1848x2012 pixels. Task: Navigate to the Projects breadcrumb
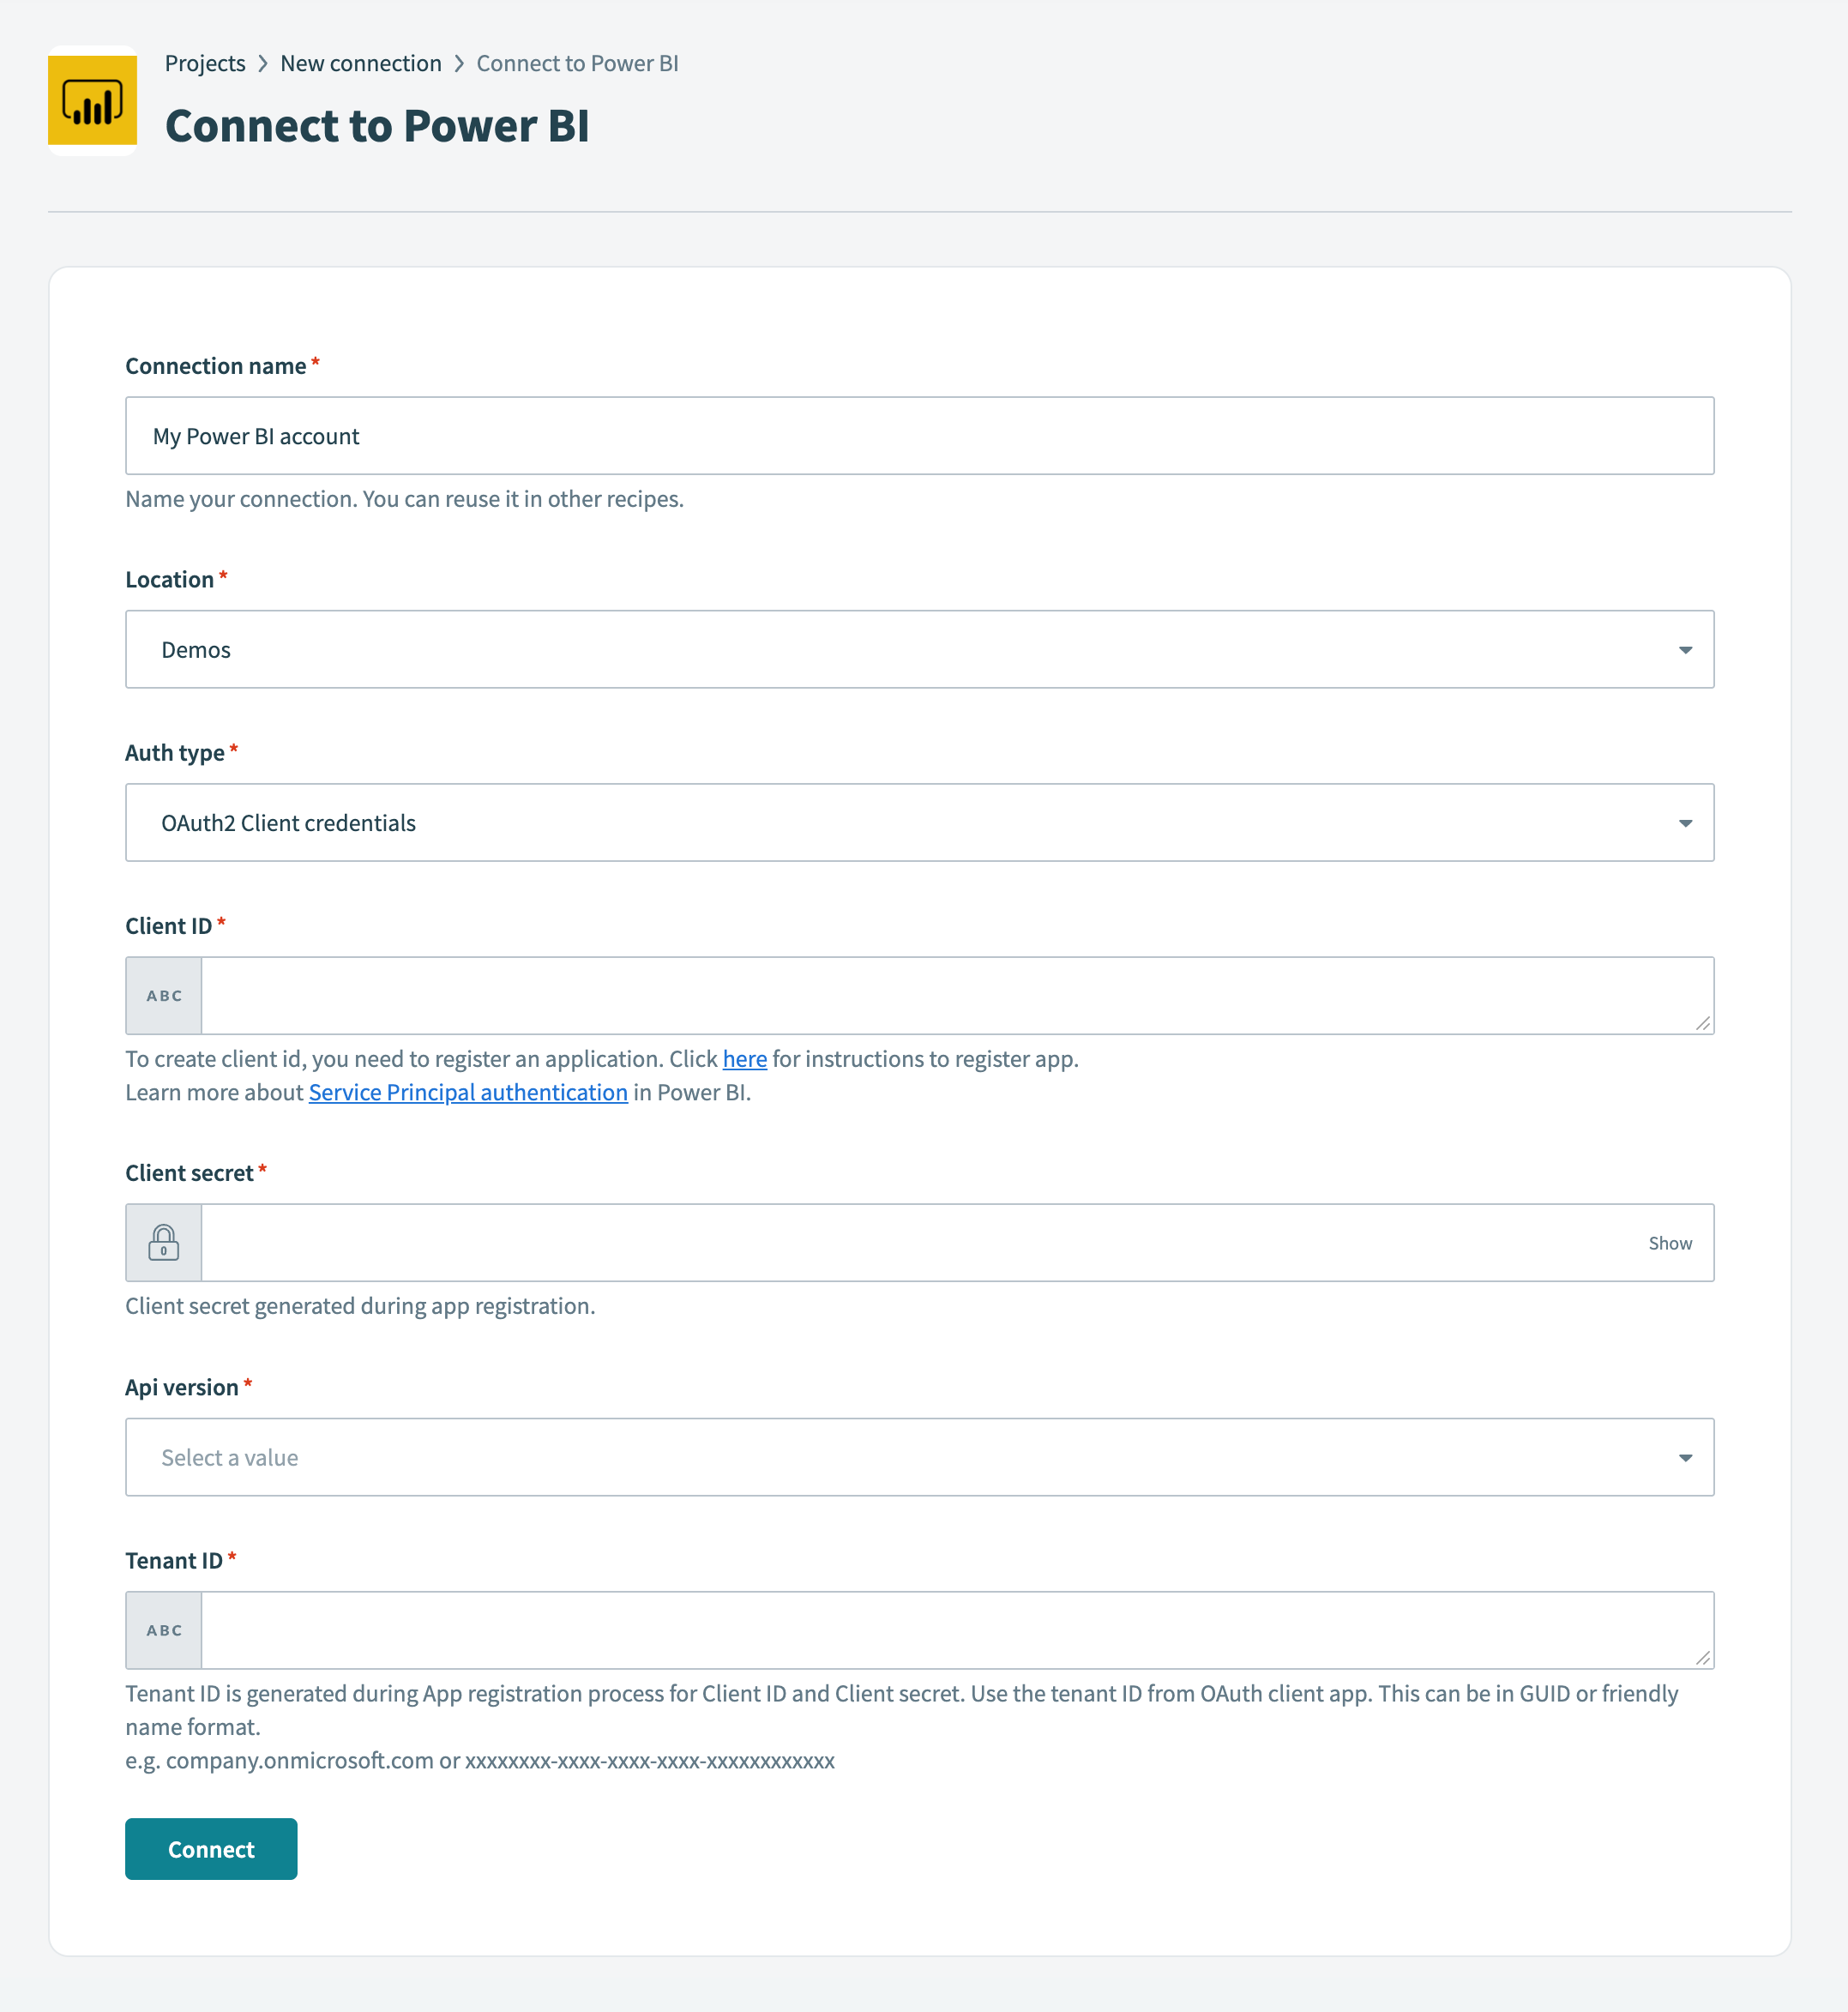[x=205, y=63]
